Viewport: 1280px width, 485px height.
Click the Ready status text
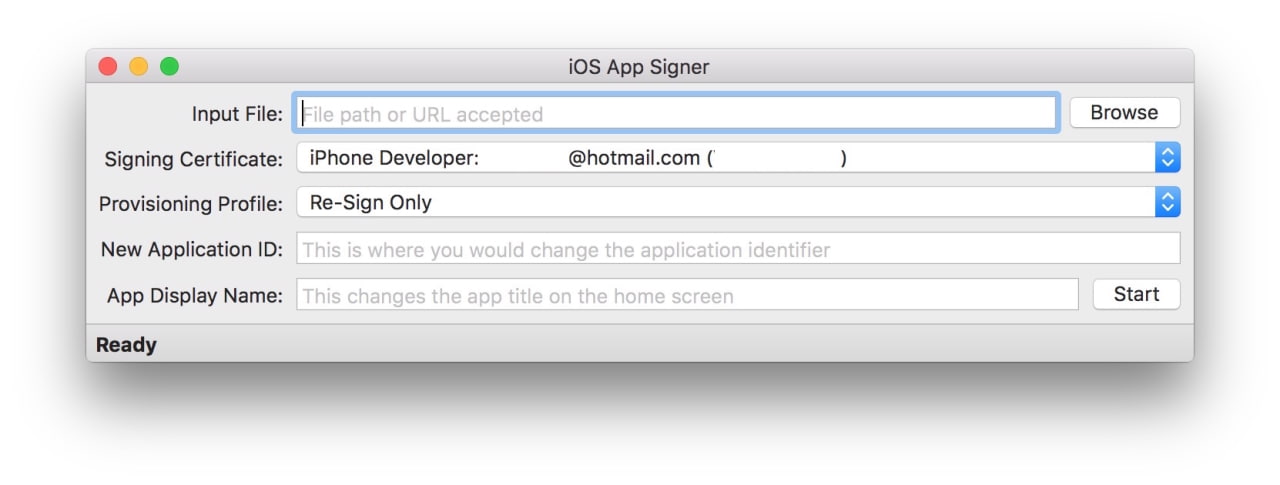pyautogui.click(x=126, y=345)
